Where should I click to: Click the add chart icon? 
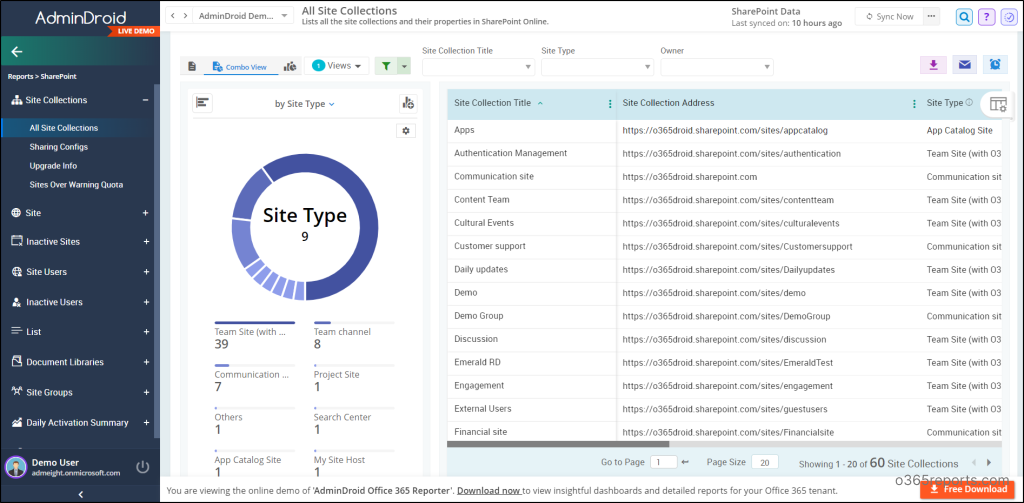[x=408, y=103]
